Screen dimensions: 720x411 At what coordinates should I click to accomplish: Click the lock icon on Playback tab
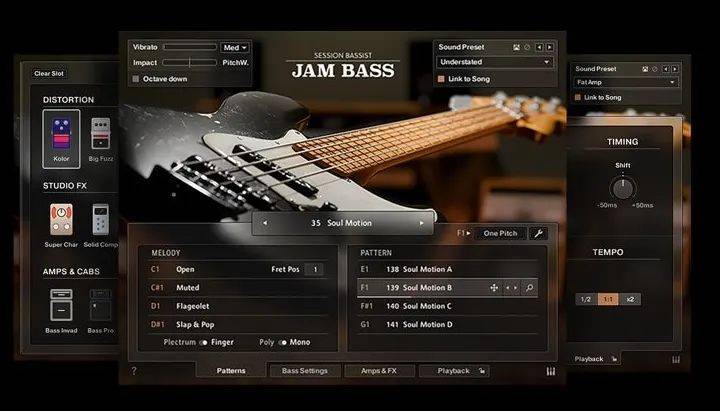pyautogui.click(x=482, y=371)
